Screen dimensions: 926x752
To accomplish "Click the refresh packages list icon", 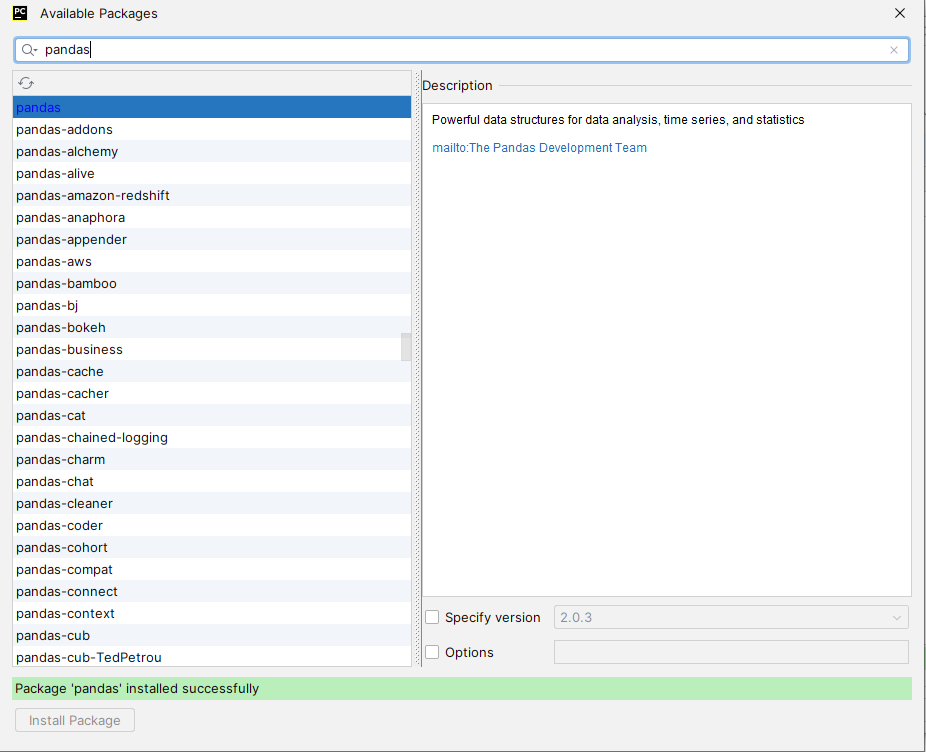I will coord(26,83).
